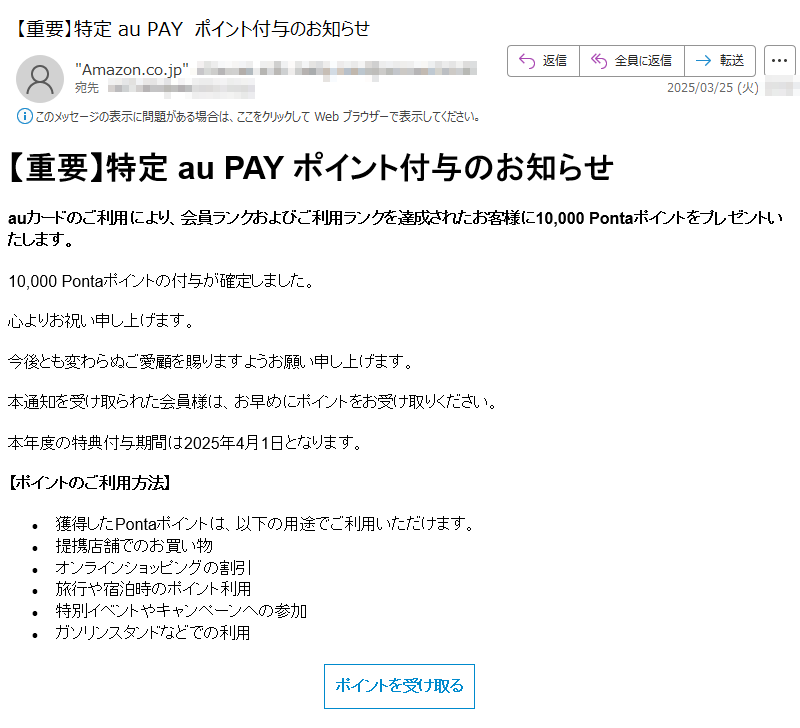Click the sender name "Amazon.co.jp"
This screenshot has width=800, height=728.
coord(132,69)
